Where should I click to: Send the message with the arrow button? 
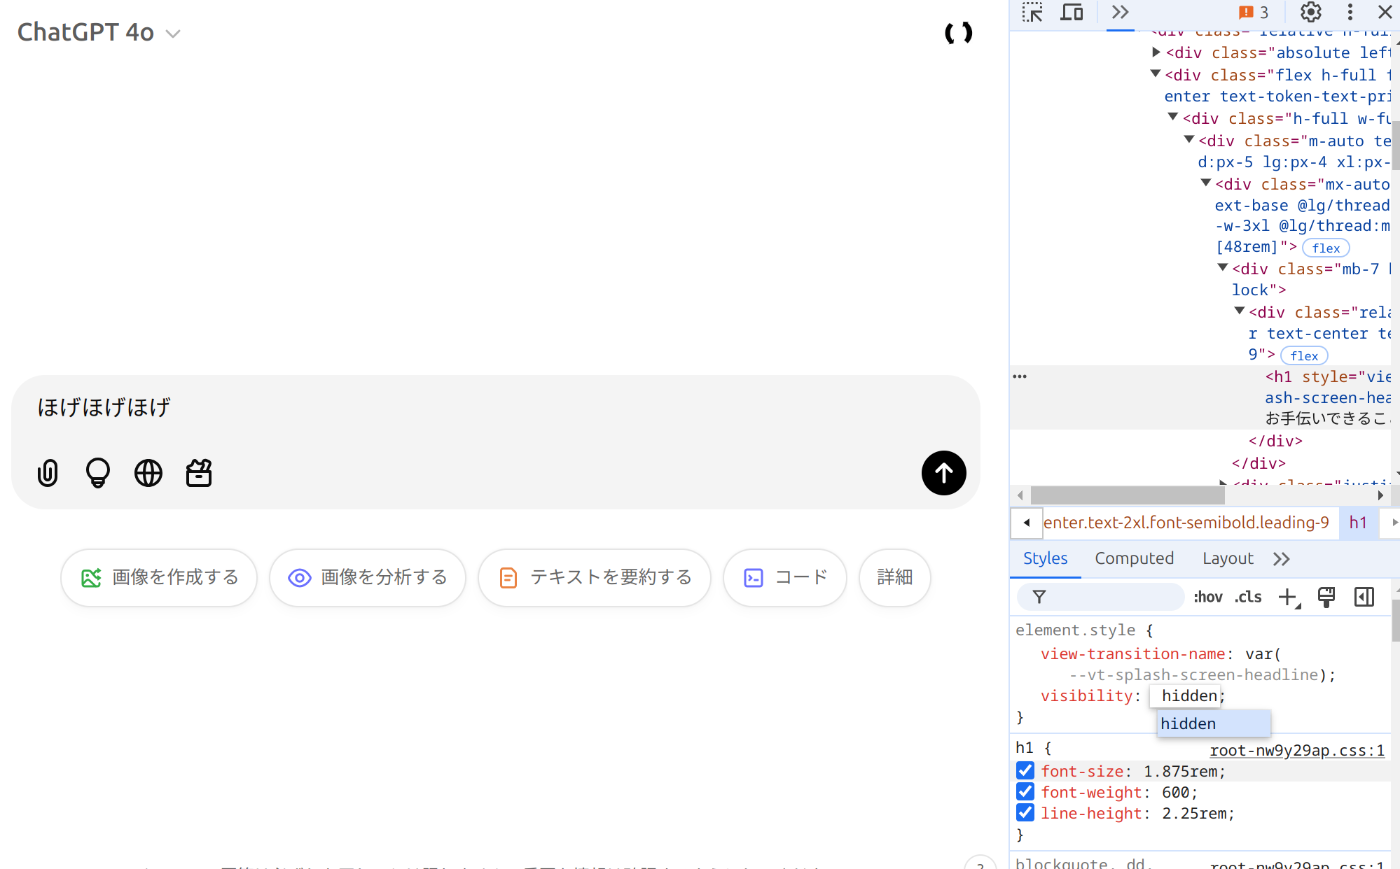point(944,473)
